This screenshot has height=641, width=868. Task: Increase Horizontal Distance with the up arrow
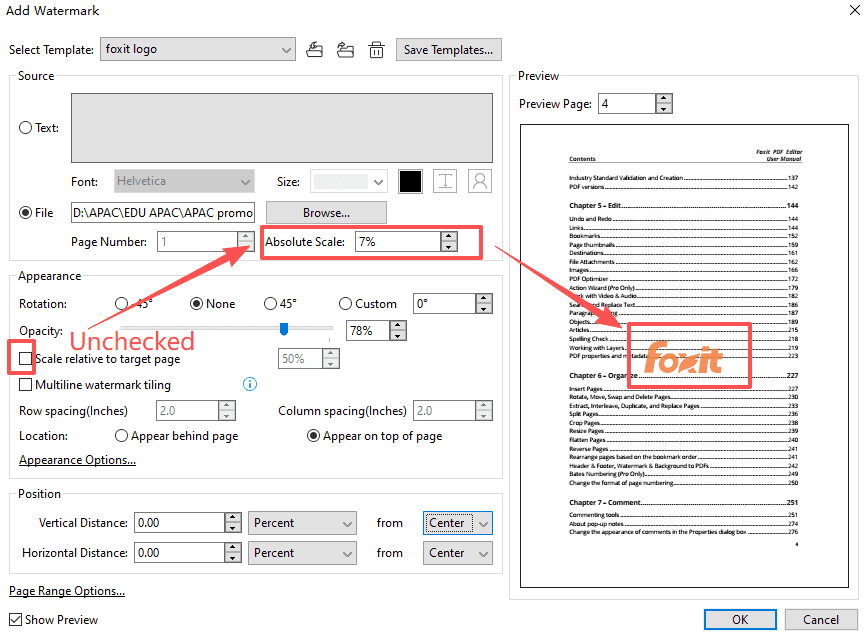click(x=233, y=547)
